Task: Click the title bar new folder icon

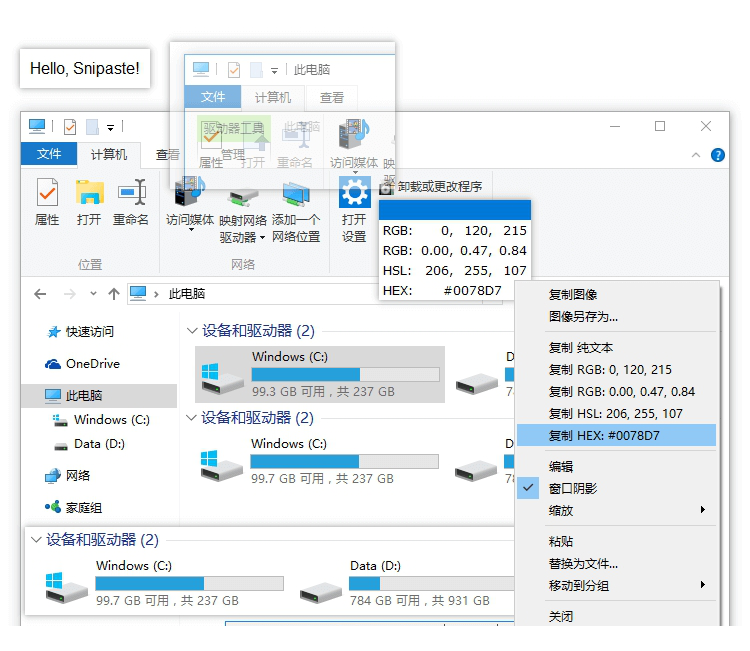Action: pos(92,127)
